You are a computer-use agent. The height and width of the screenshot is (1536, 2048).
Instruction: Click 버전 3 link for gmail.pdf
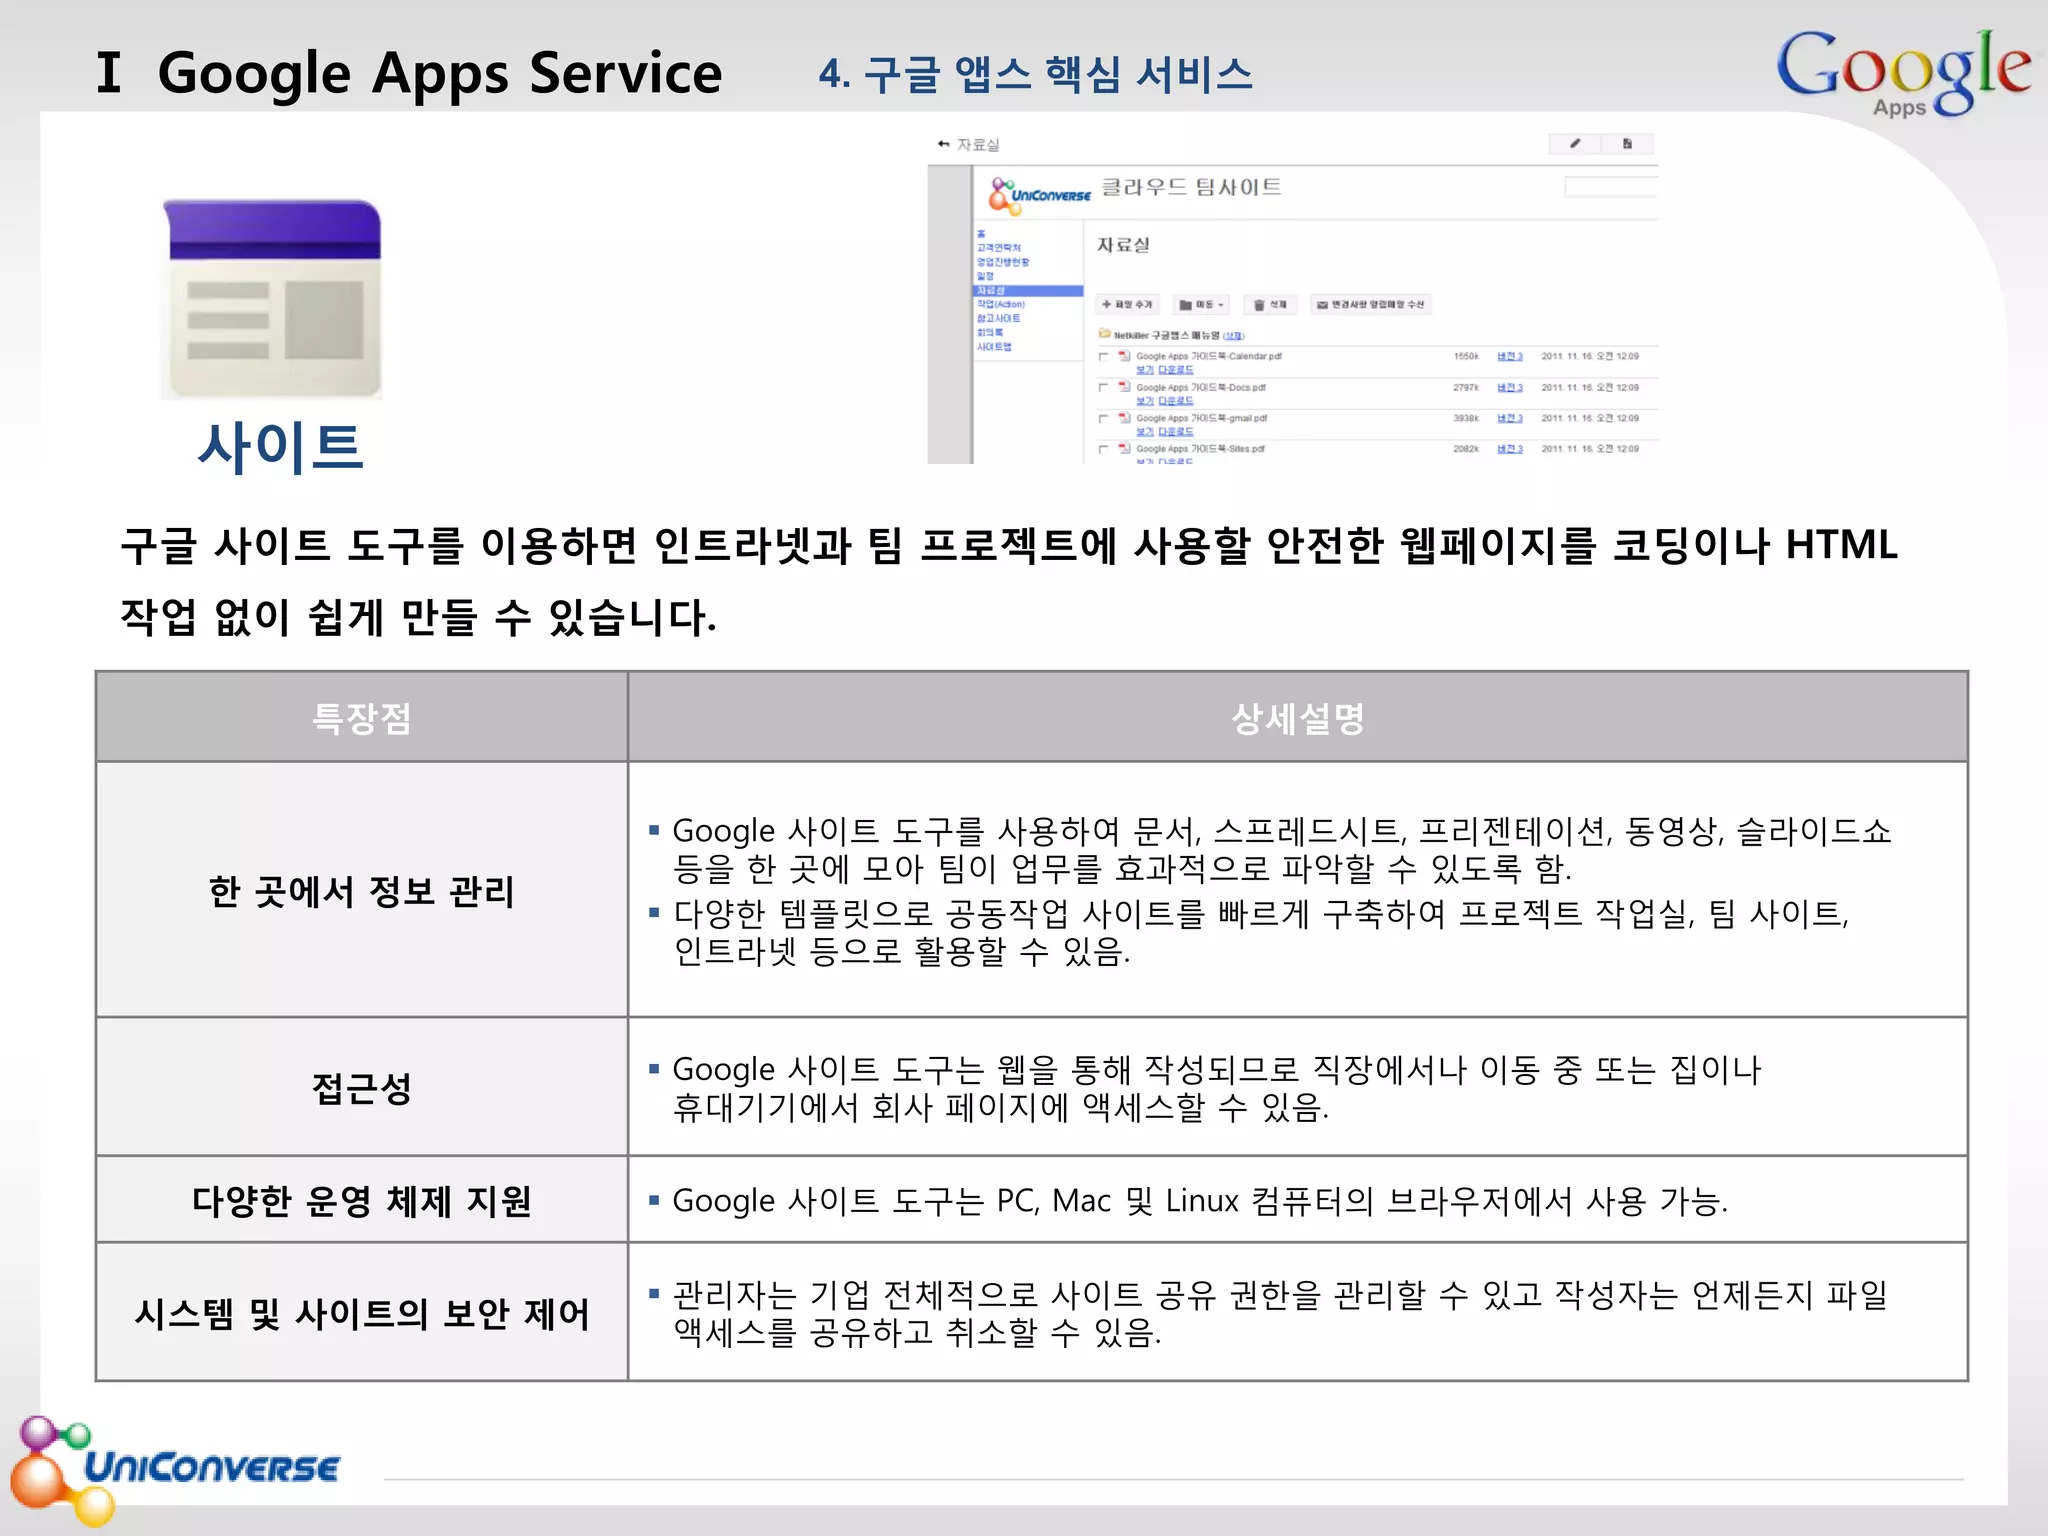point(1510,418)
